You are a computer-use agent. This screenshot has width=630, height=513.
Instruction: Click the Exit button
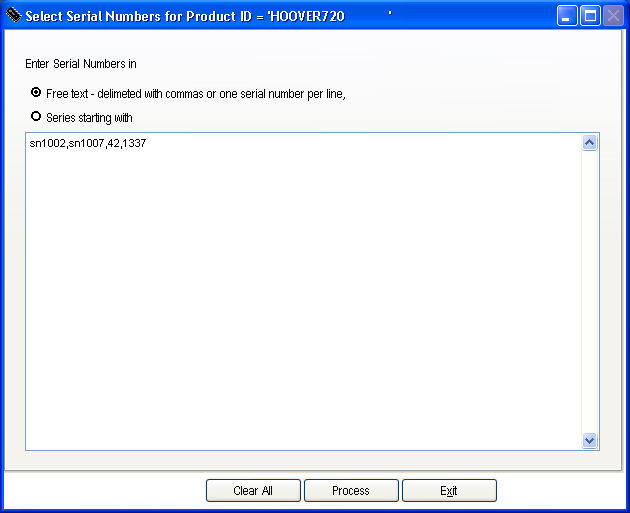(x=449, y=491)
